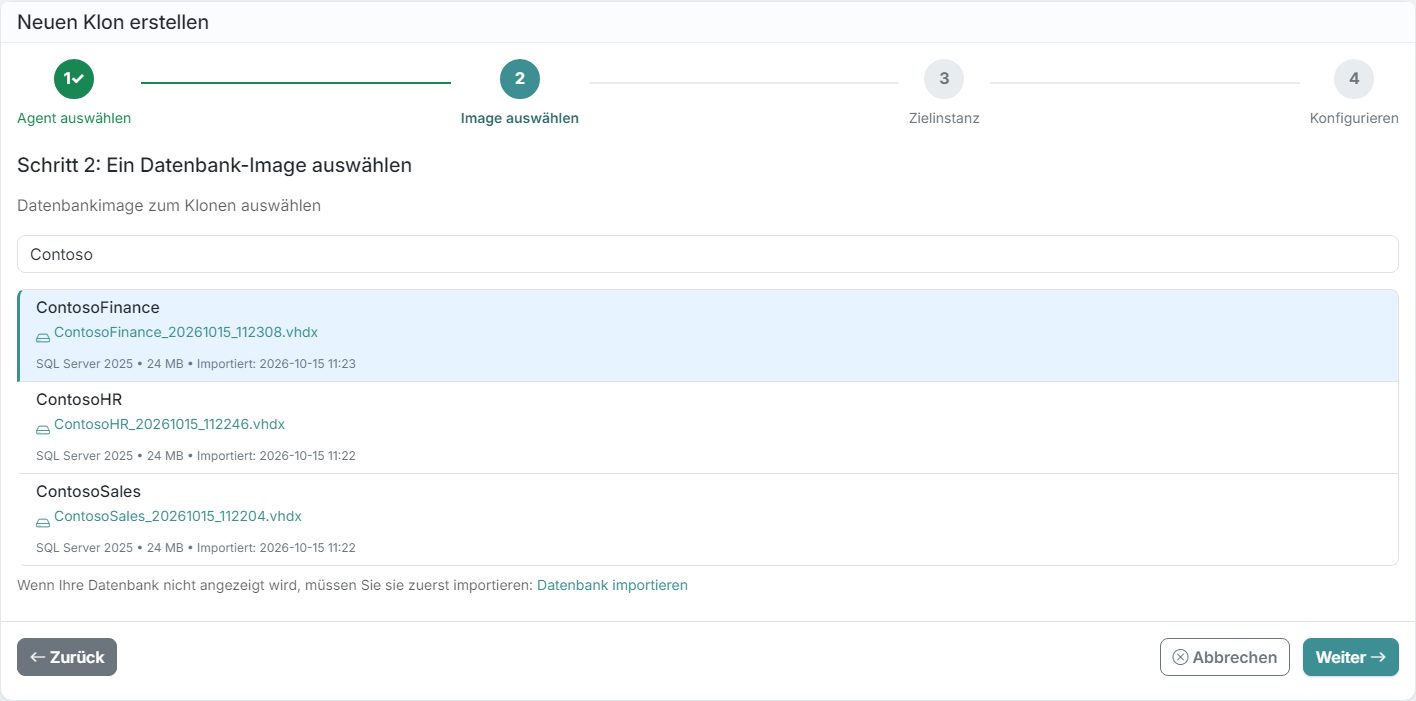This screenshot has width=1416, height=701.
Task: Open ContosoHR_20261015_112246.vhdx file link
Action: [x=169, y=424]
